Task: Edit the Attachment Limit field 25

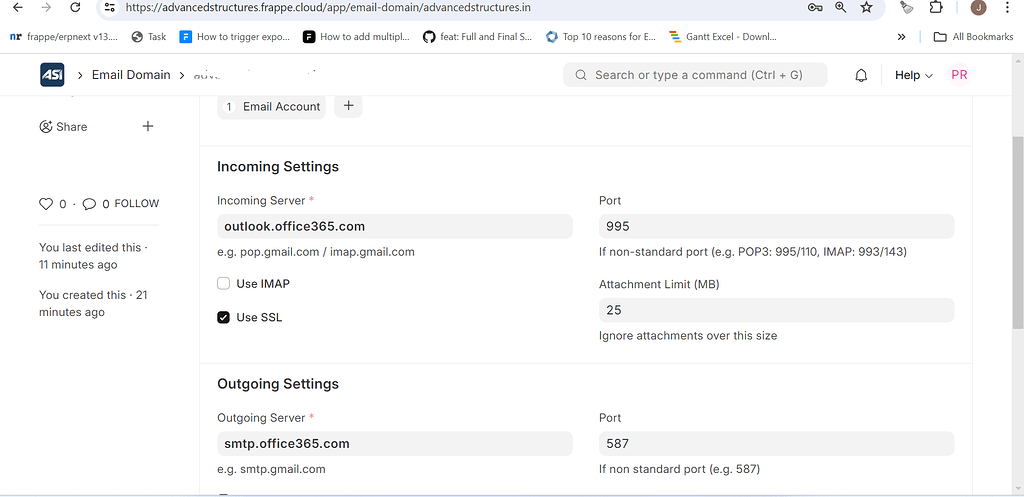Action: click(776, 310)
